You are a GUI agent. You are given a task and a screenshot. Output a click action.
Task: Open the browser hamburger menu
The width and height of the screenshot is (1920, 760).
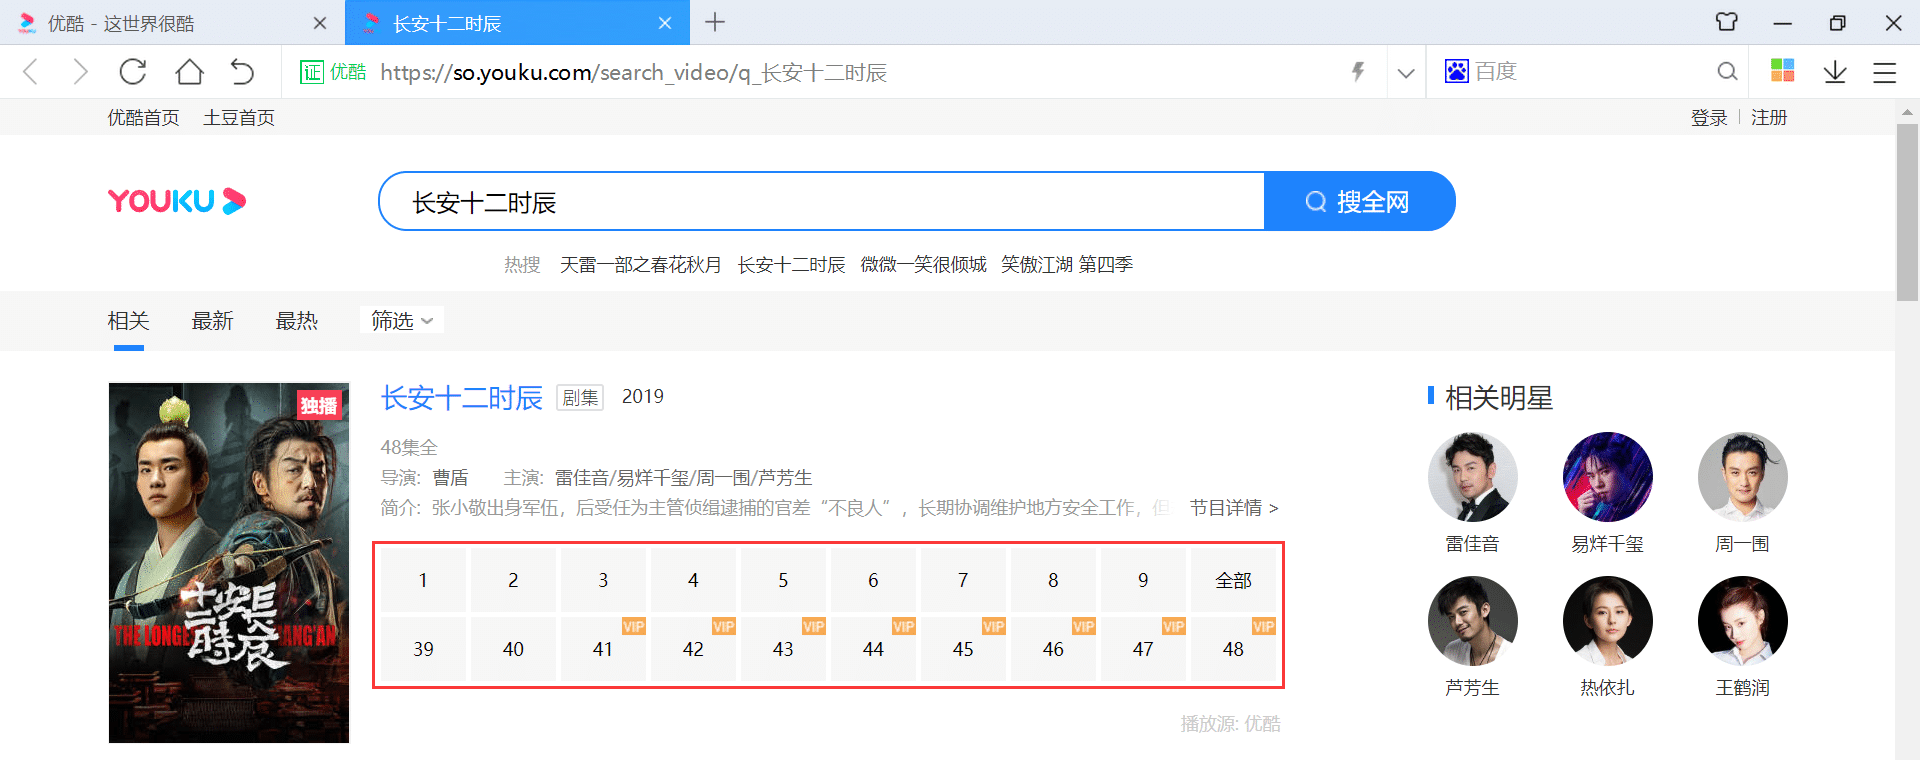[1885, 72]
